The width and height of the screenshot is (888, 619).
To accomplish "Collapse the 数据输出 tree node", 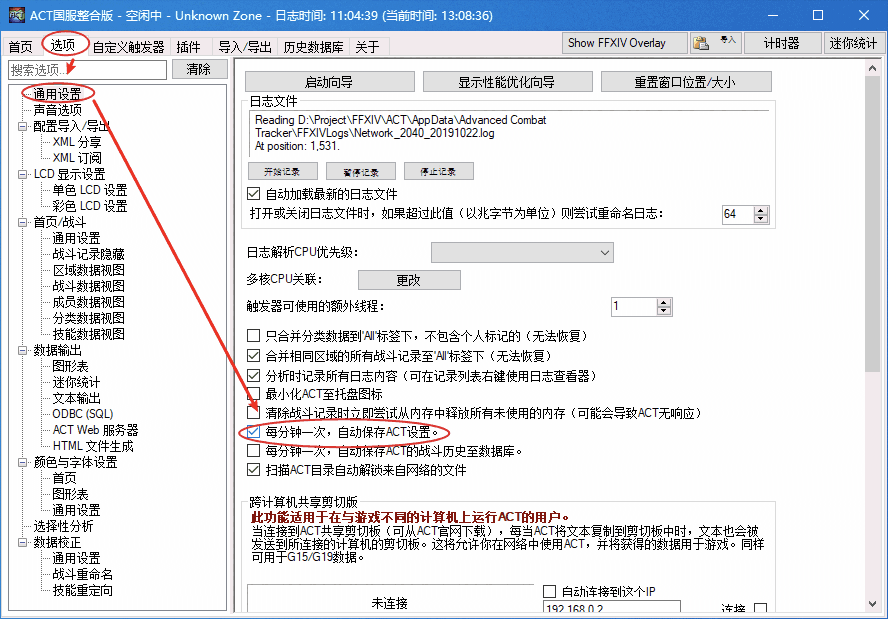I will click(x=23, y=350).
